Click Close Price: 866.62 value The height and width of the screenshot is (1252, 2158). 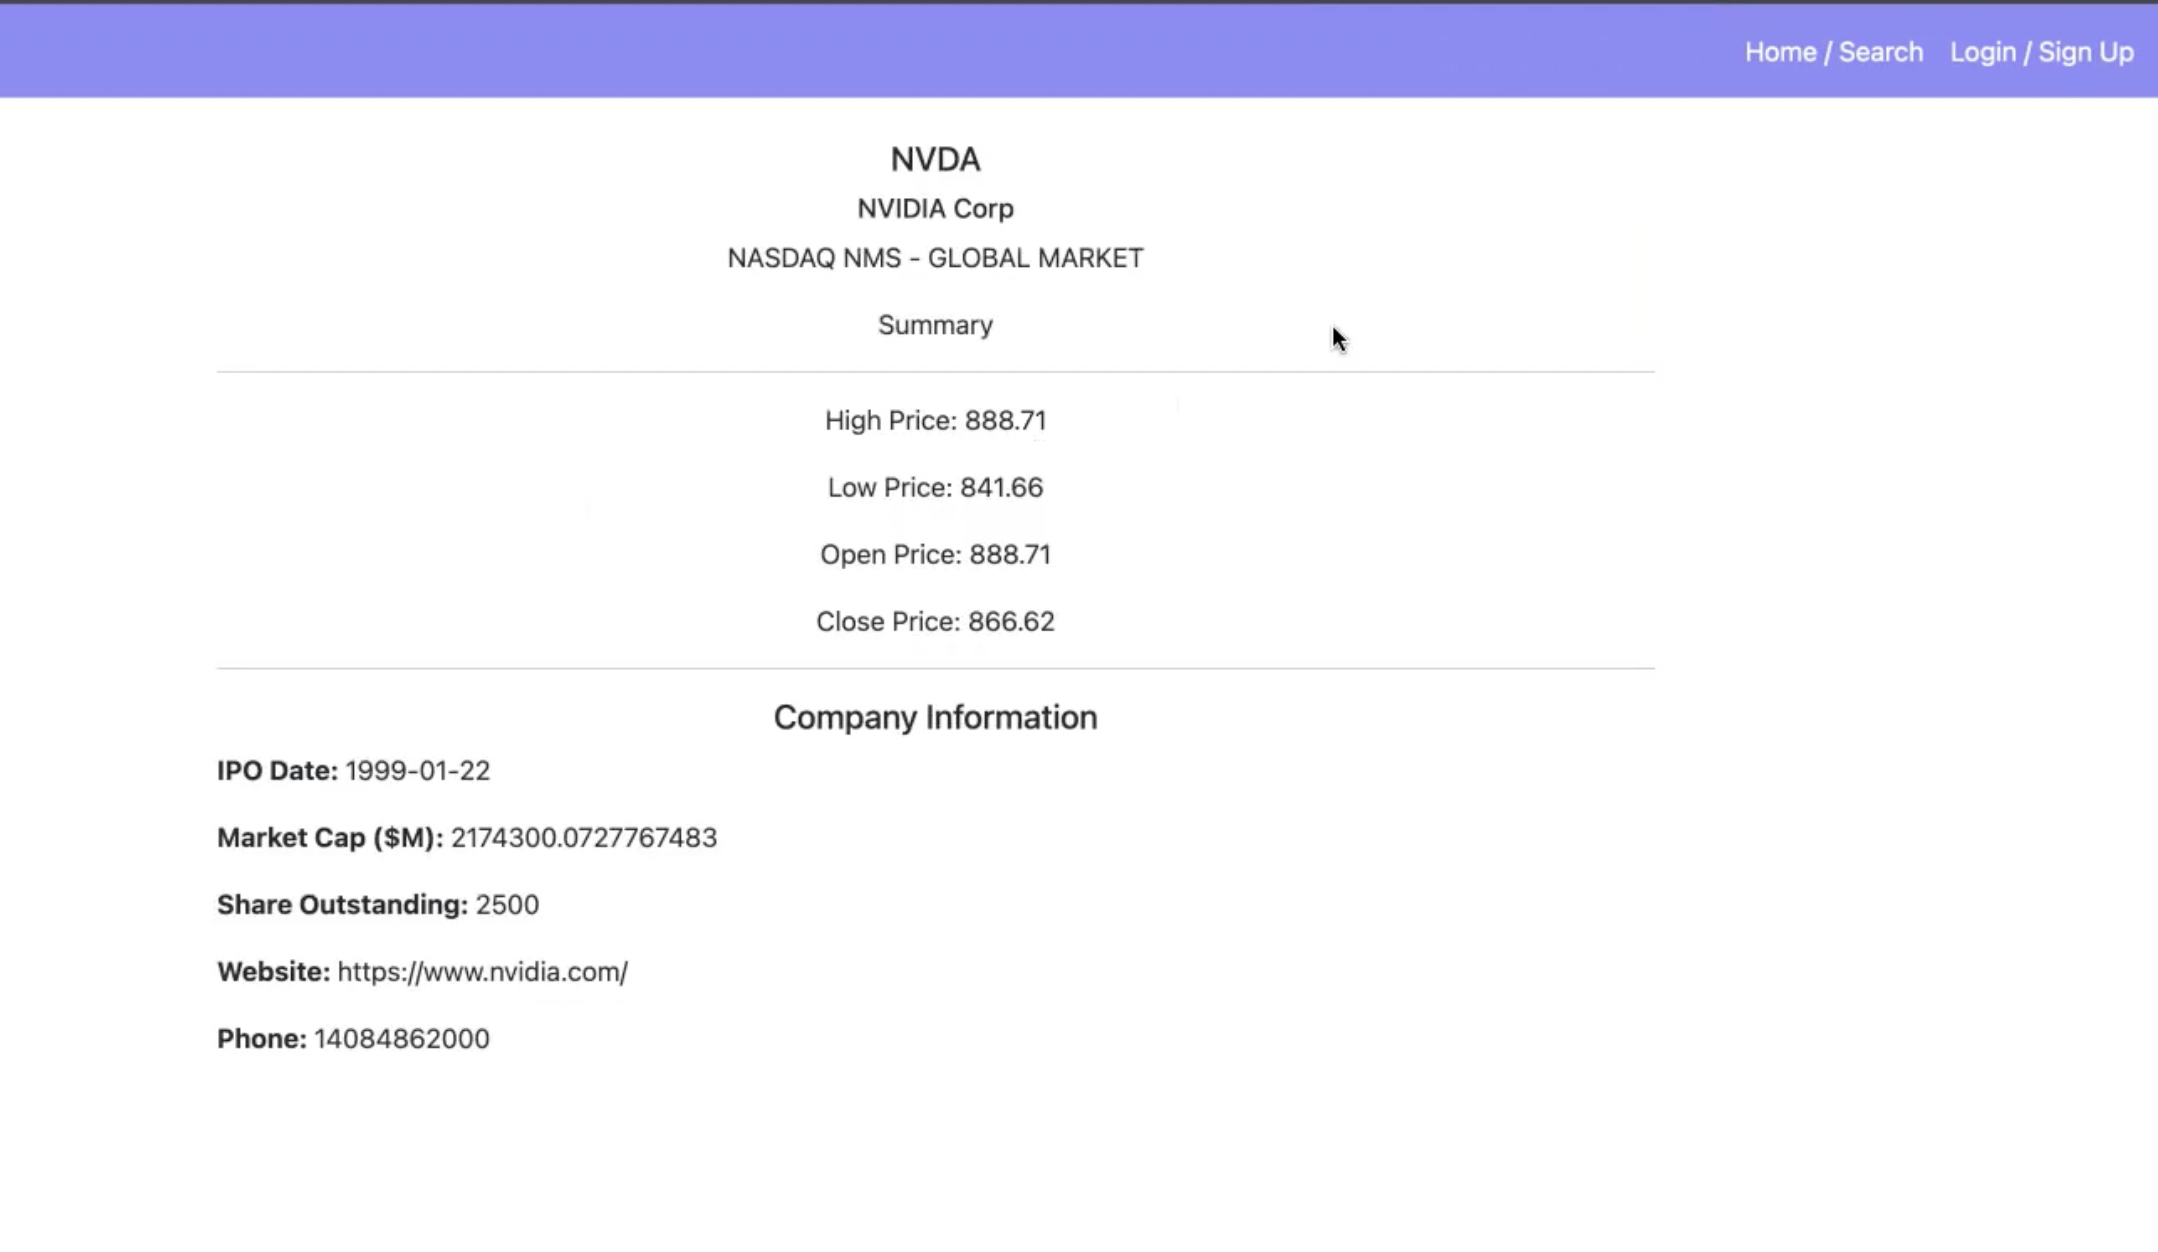coord(935,621)
